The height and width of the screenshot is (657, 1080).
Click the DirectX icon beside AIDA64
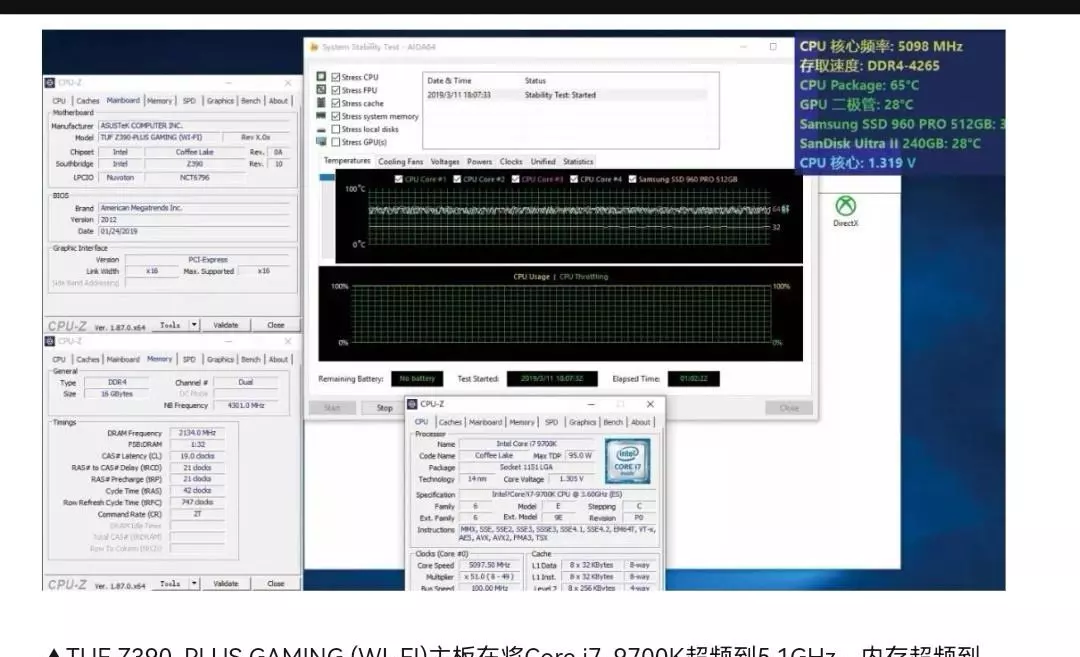845,206
